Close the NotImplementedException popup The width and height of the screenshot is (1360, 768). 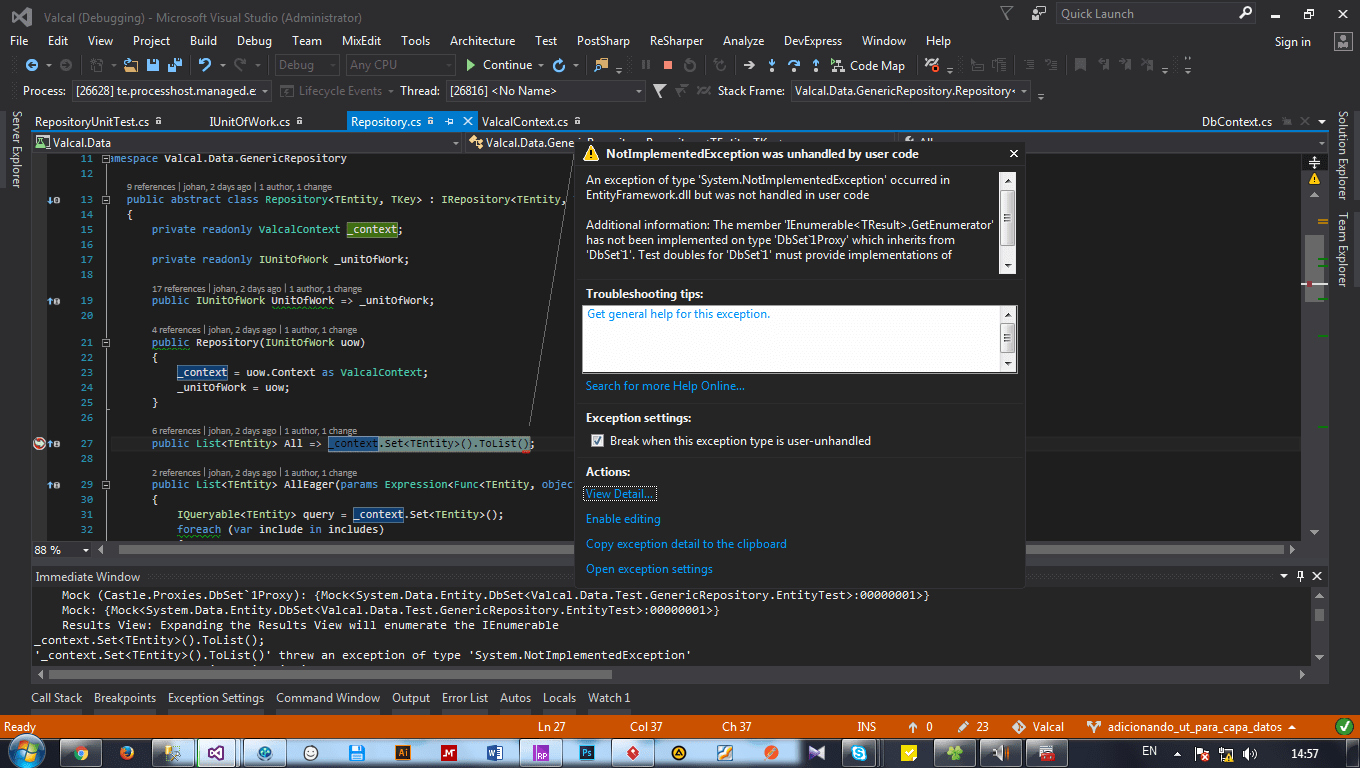pos(1013,154)
